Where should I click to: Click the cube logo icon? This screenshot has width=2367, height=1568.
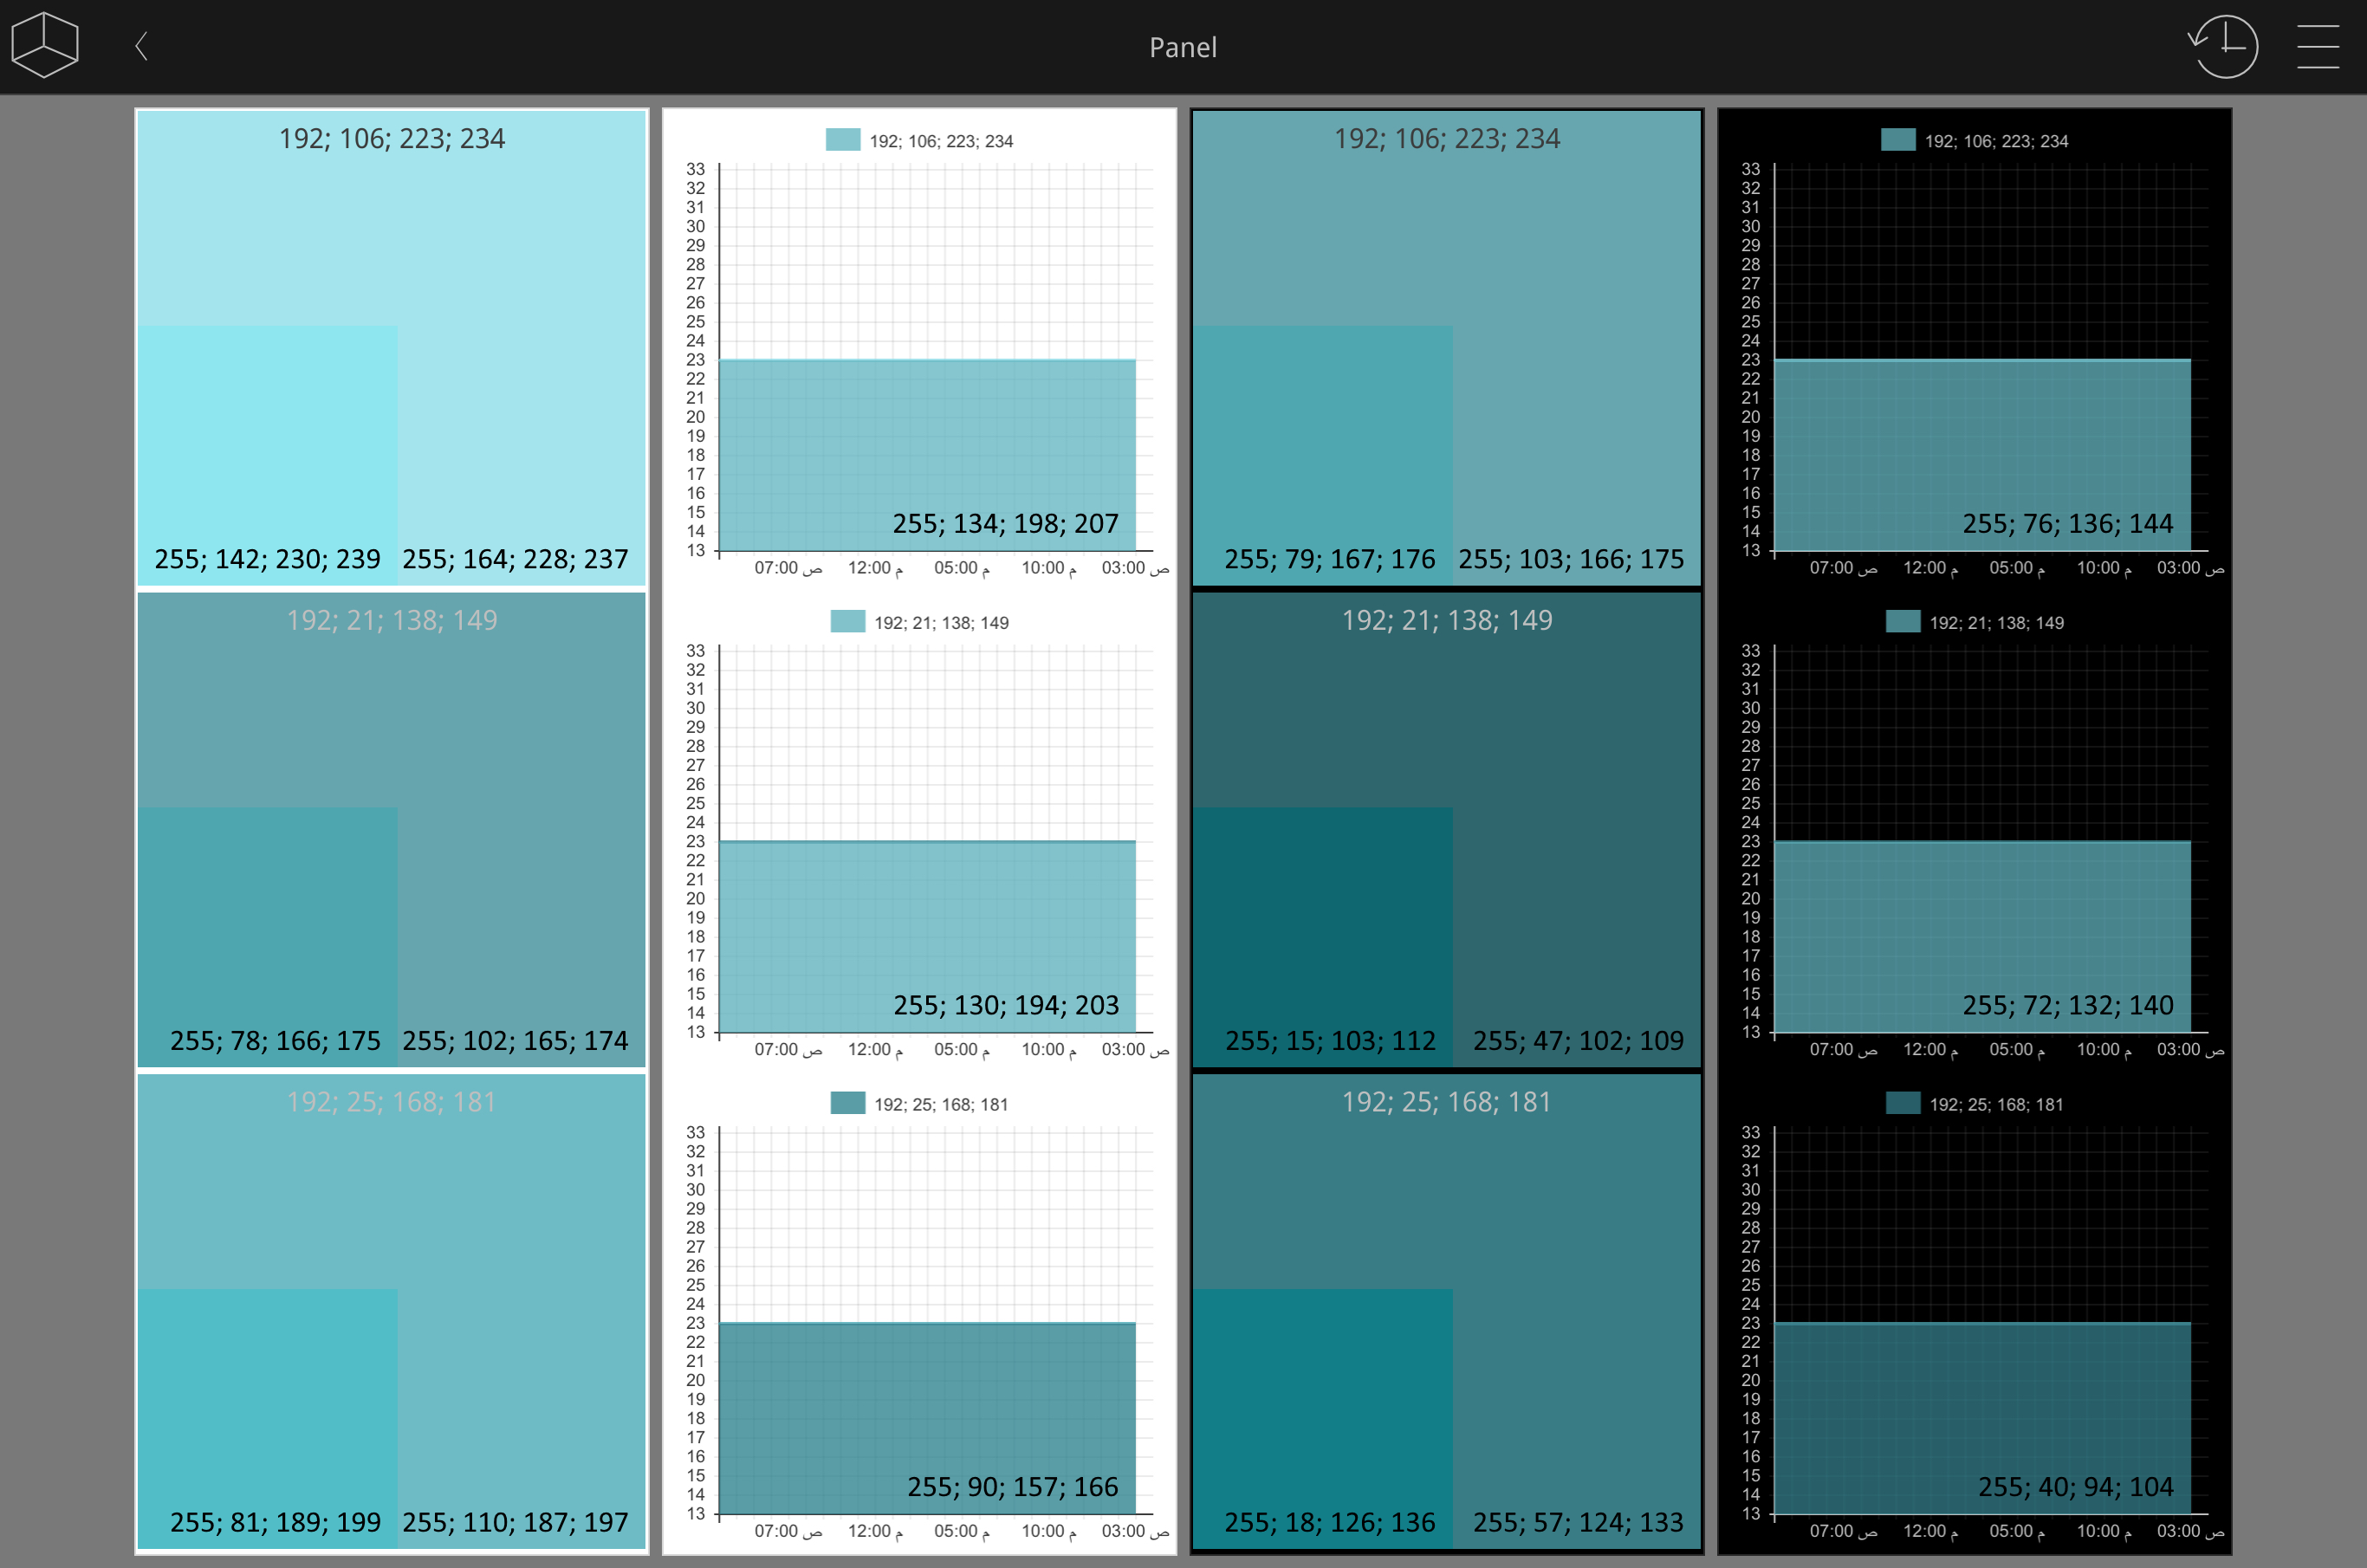[44, 45]
